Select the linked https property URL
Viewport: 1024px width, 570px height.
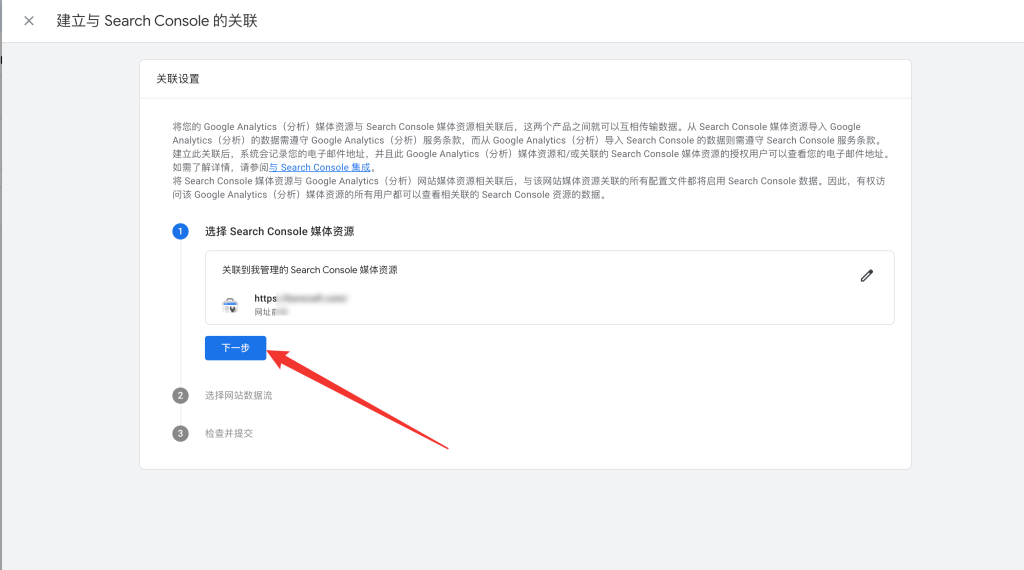(x=300, y=298)
